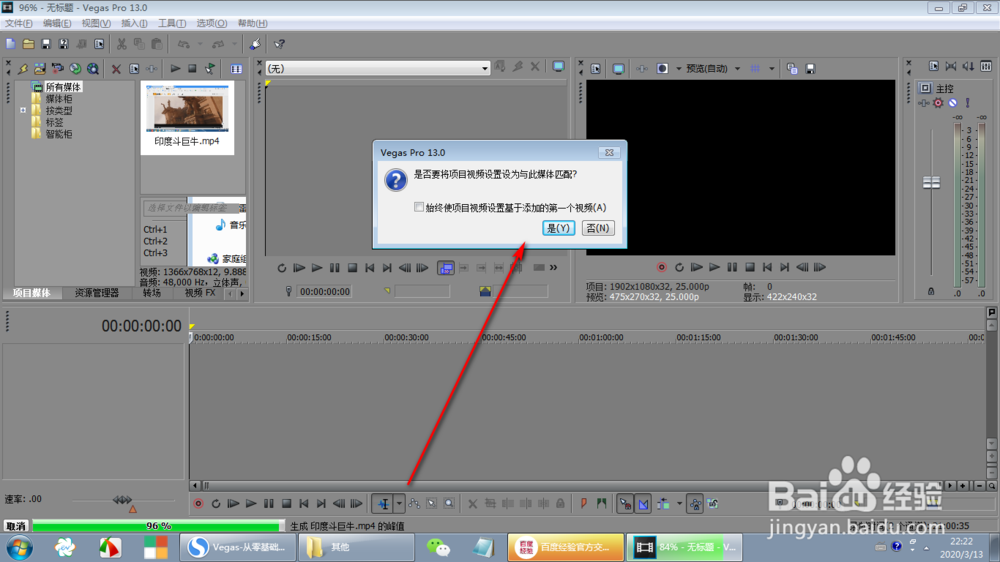Open the 选项(O) menu

coord(211,23)
